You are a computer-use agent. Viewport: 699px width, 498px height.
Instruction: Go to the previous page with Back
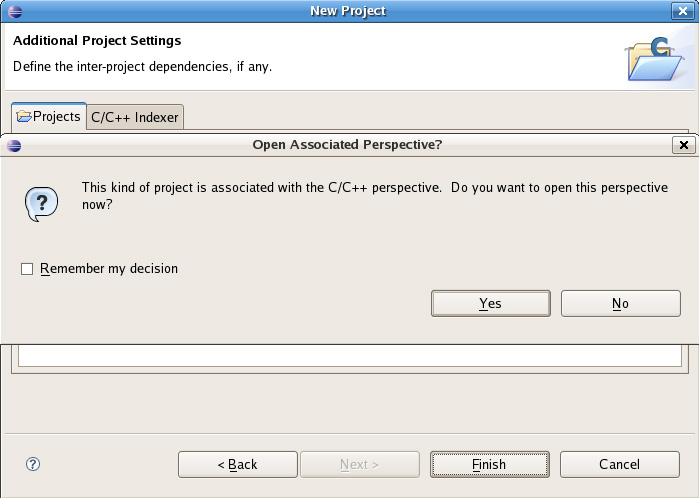pyautogui.click(x=238, y=464)
